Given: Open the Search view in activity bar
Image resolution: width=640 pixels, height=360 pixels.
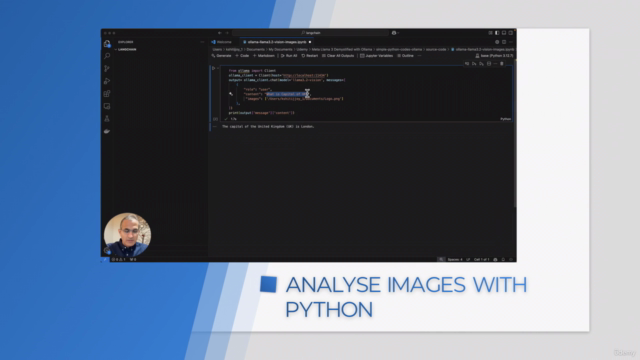Looking at the screenshot, I should (107, 56).
